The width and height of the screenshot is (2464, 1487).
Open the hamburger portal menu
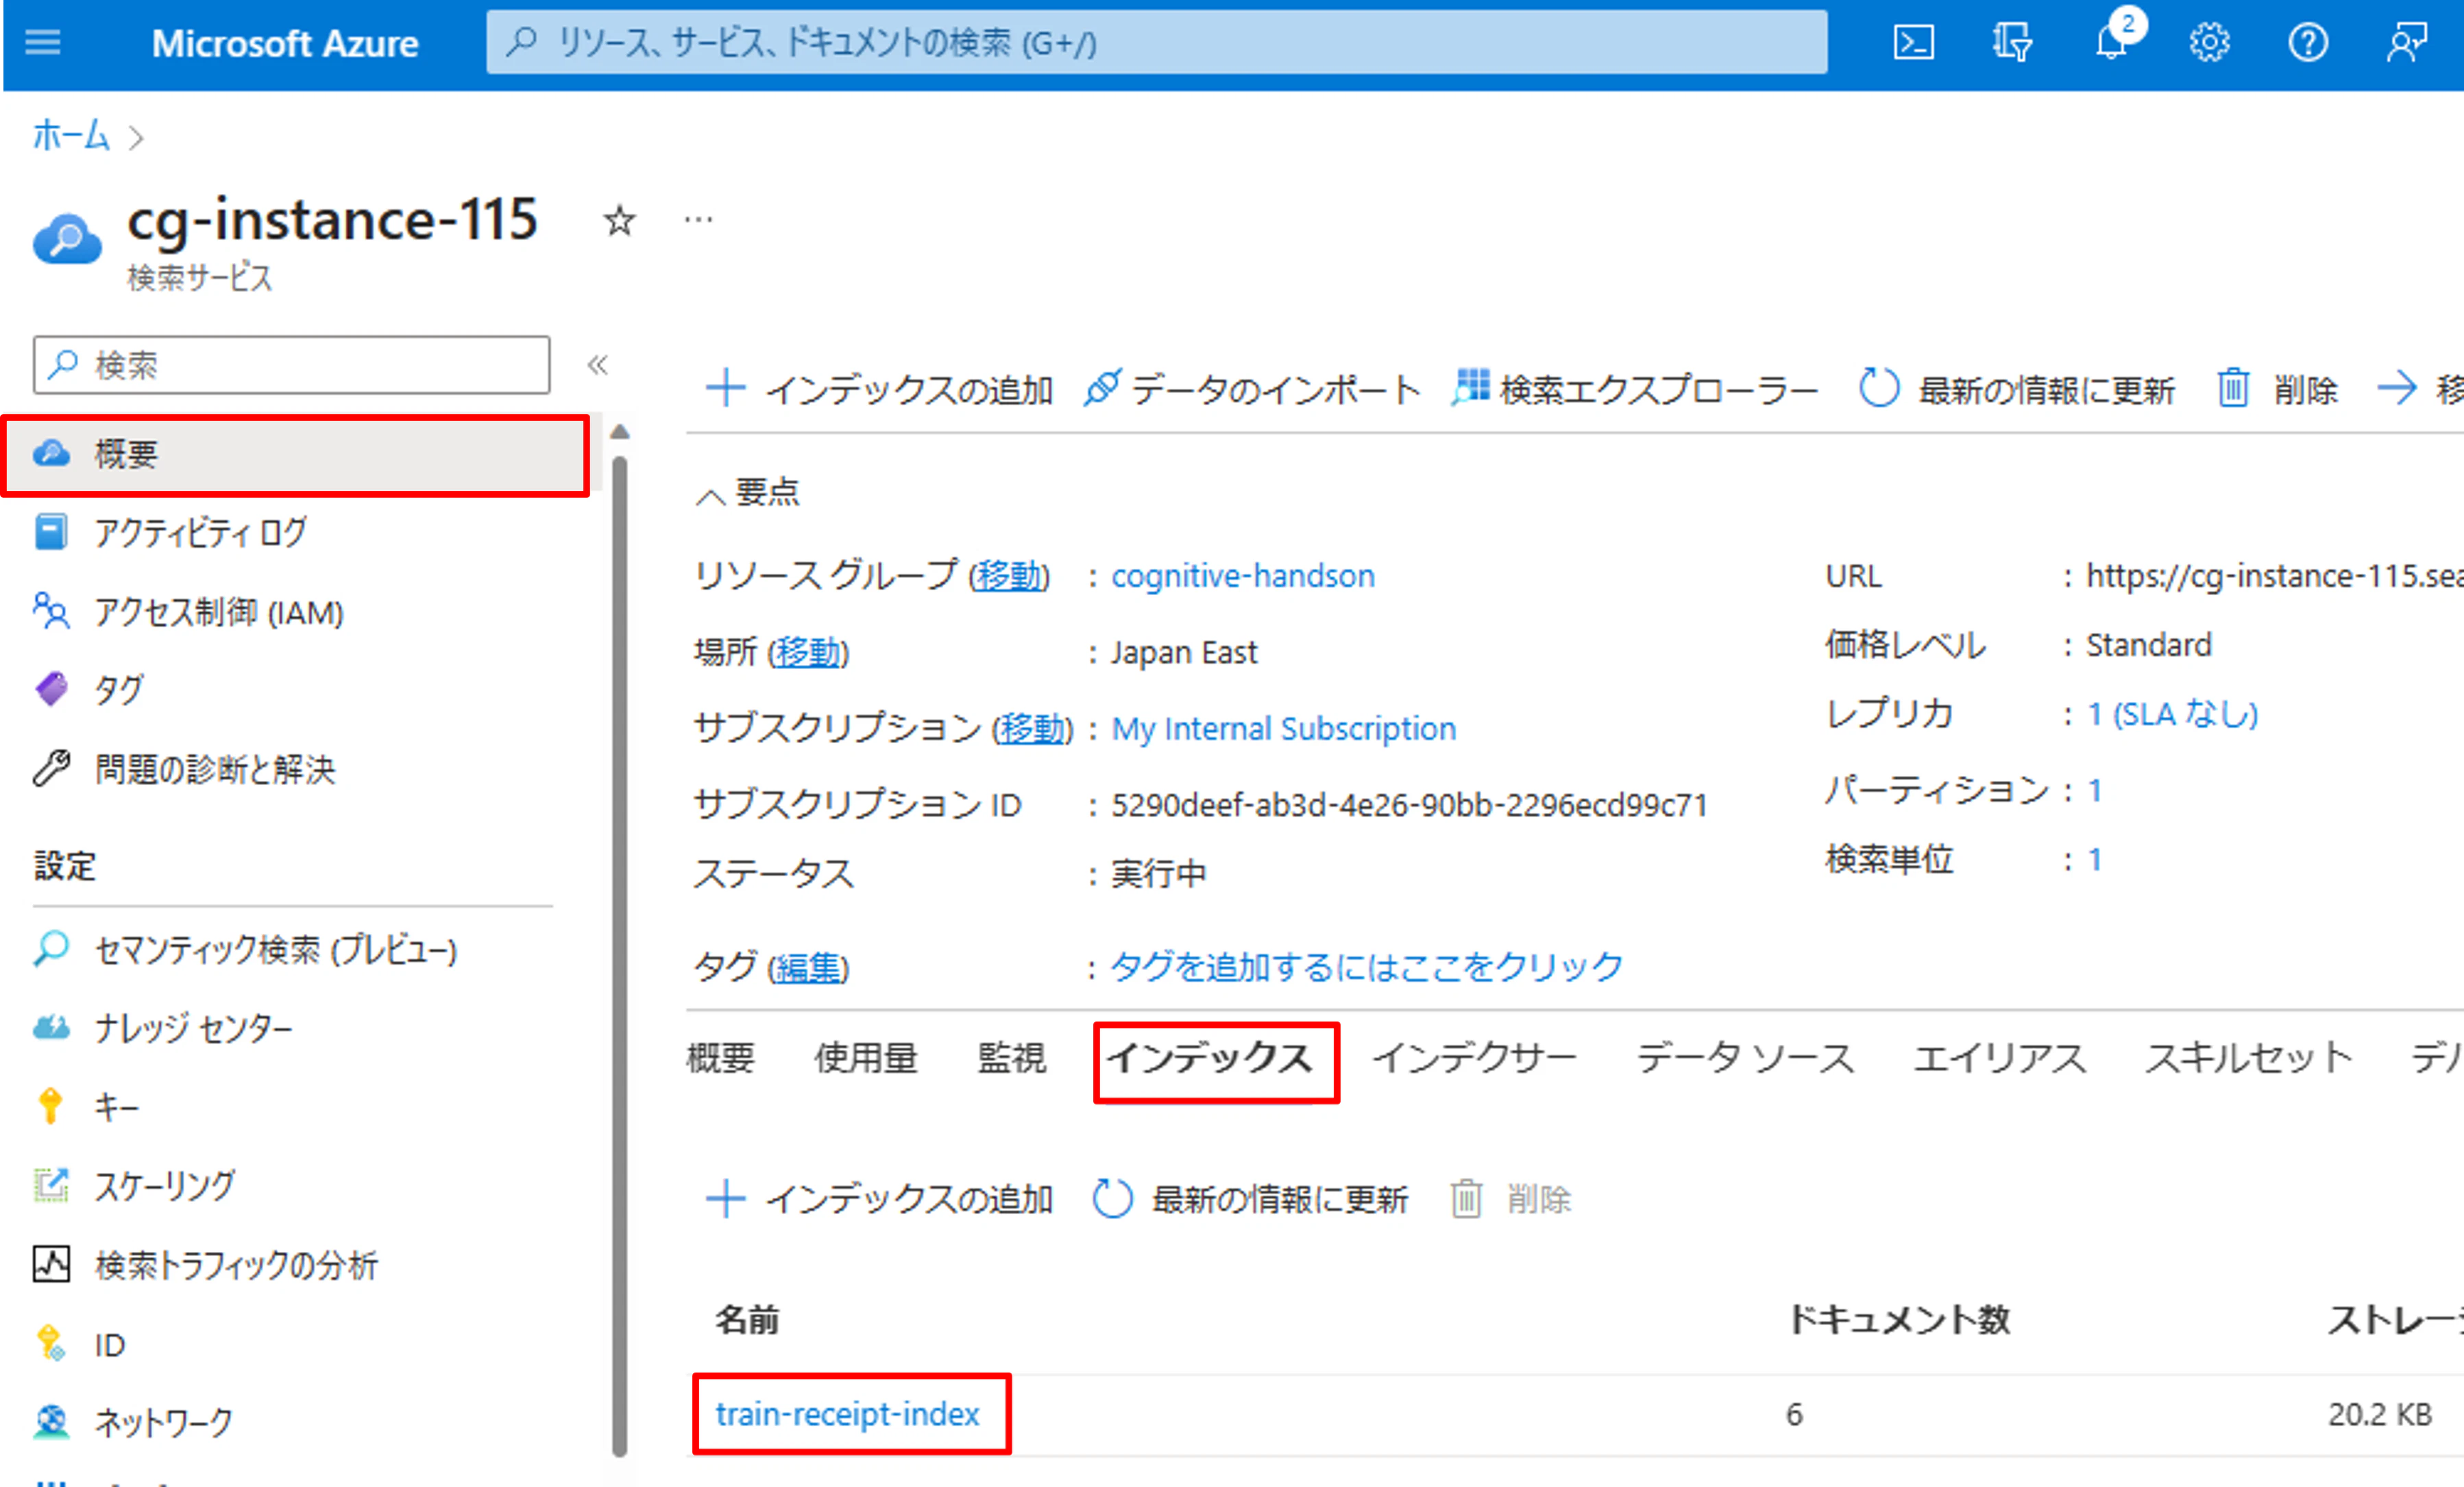43,43
